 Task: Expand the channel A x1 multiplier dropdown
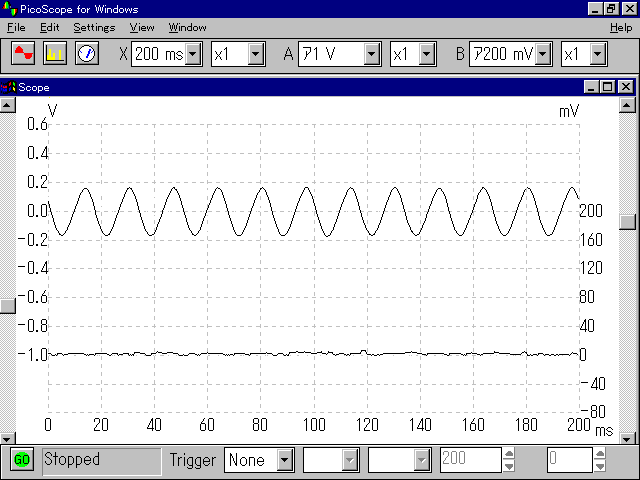click(427, 54)
